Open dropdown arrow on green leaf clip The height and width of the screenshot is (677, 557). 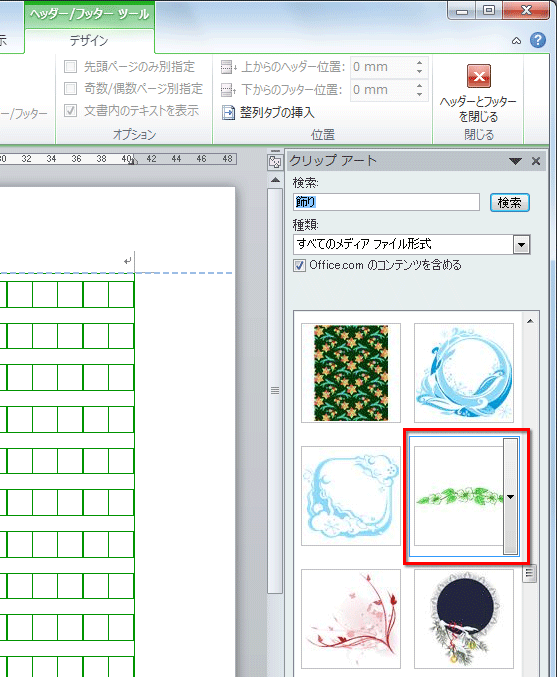click(x=510, y=497)
